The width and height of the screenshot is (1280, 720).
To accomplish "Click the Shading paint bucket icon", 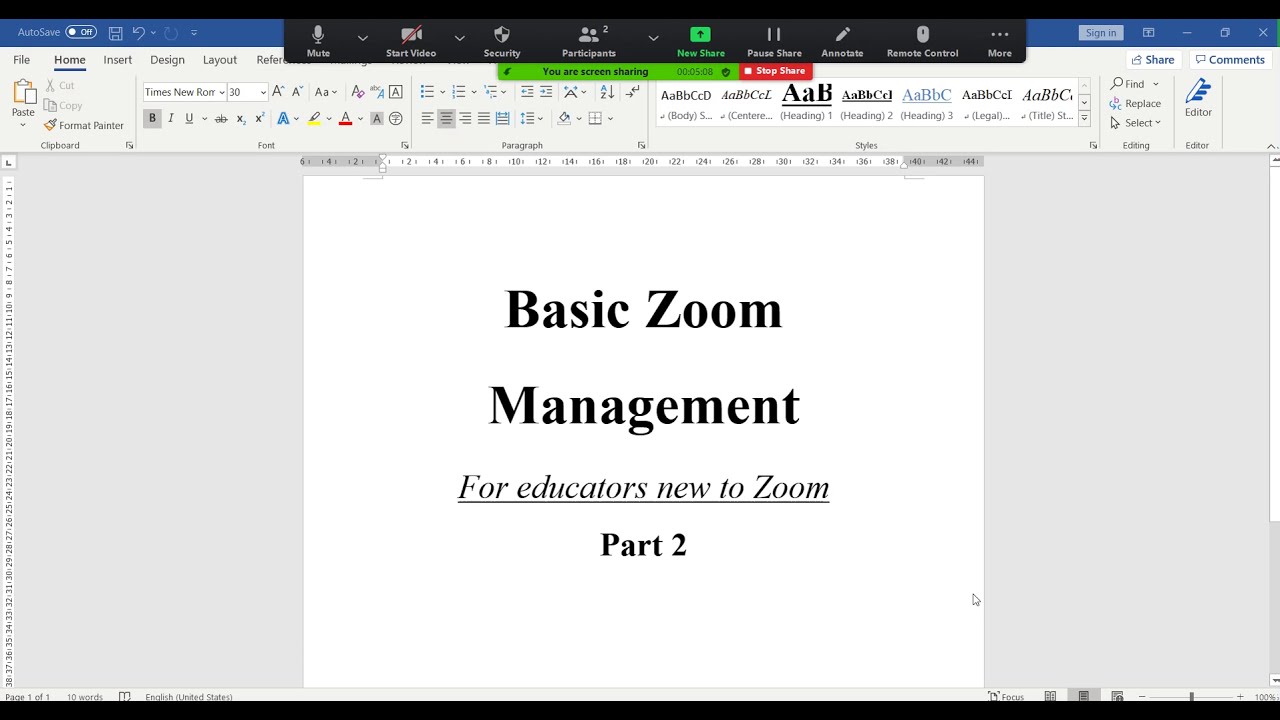I will [564, 118].
